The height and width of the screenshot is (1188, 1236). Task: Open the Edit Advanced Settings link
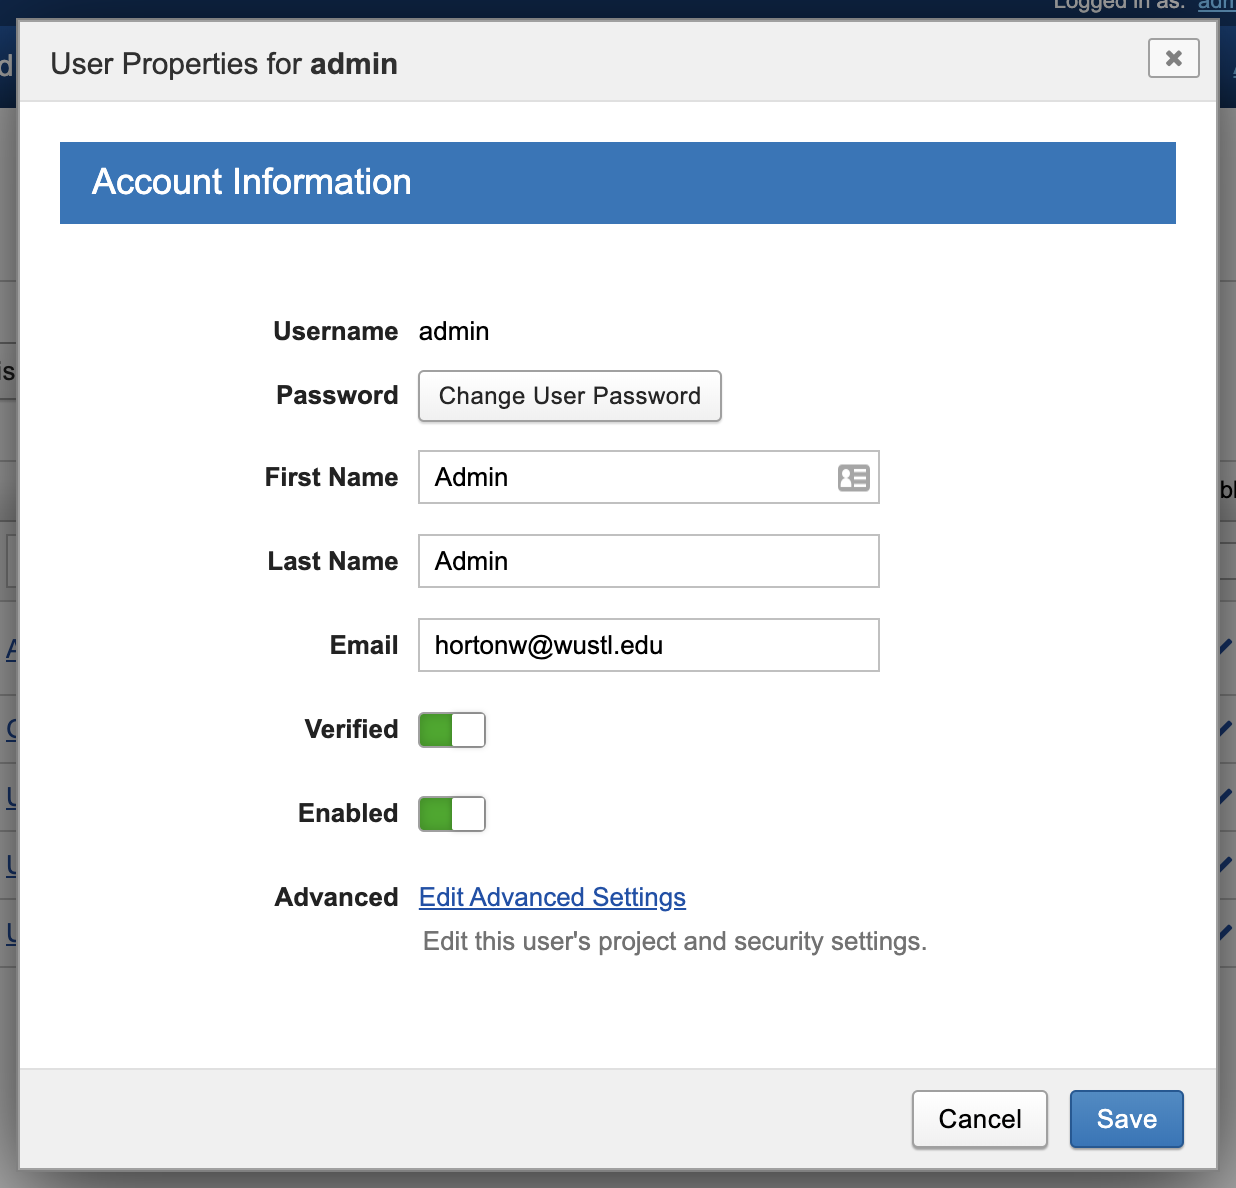[x=552, y=898]
